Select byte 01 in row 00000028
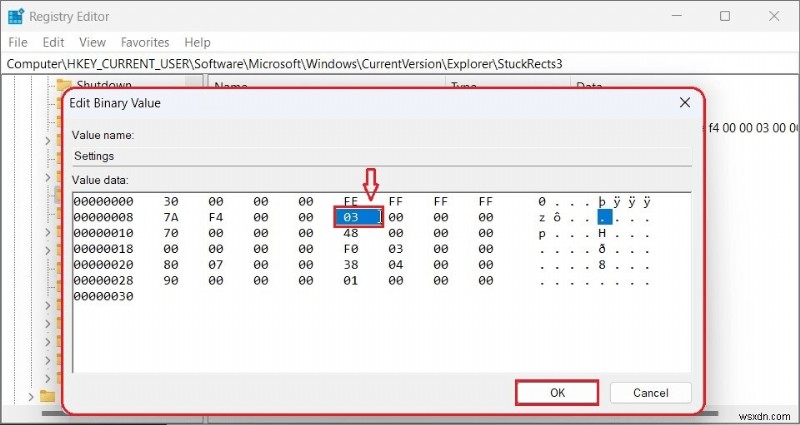The height and width of the screenshot is (425, 800). (351, 281)
